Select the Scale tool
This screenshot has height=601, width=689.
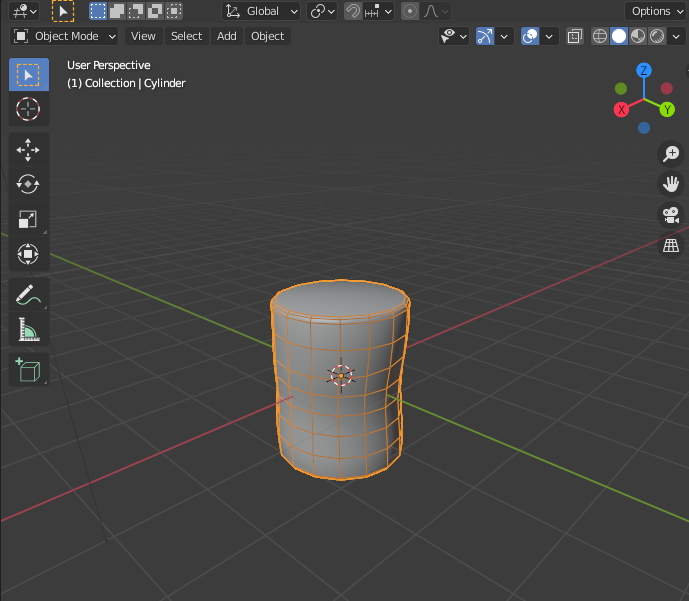click(x=29, y=219)
